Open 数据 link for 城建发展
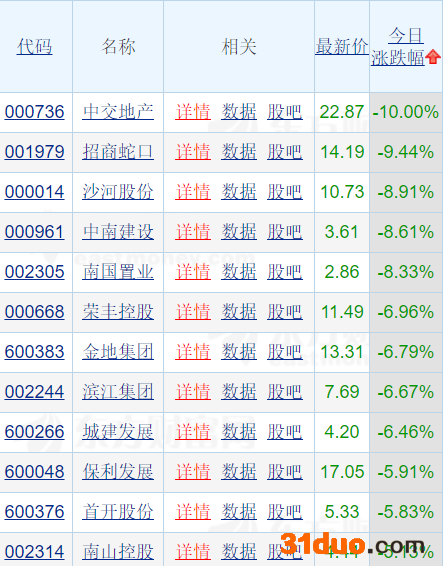 [x=239, y=432]
